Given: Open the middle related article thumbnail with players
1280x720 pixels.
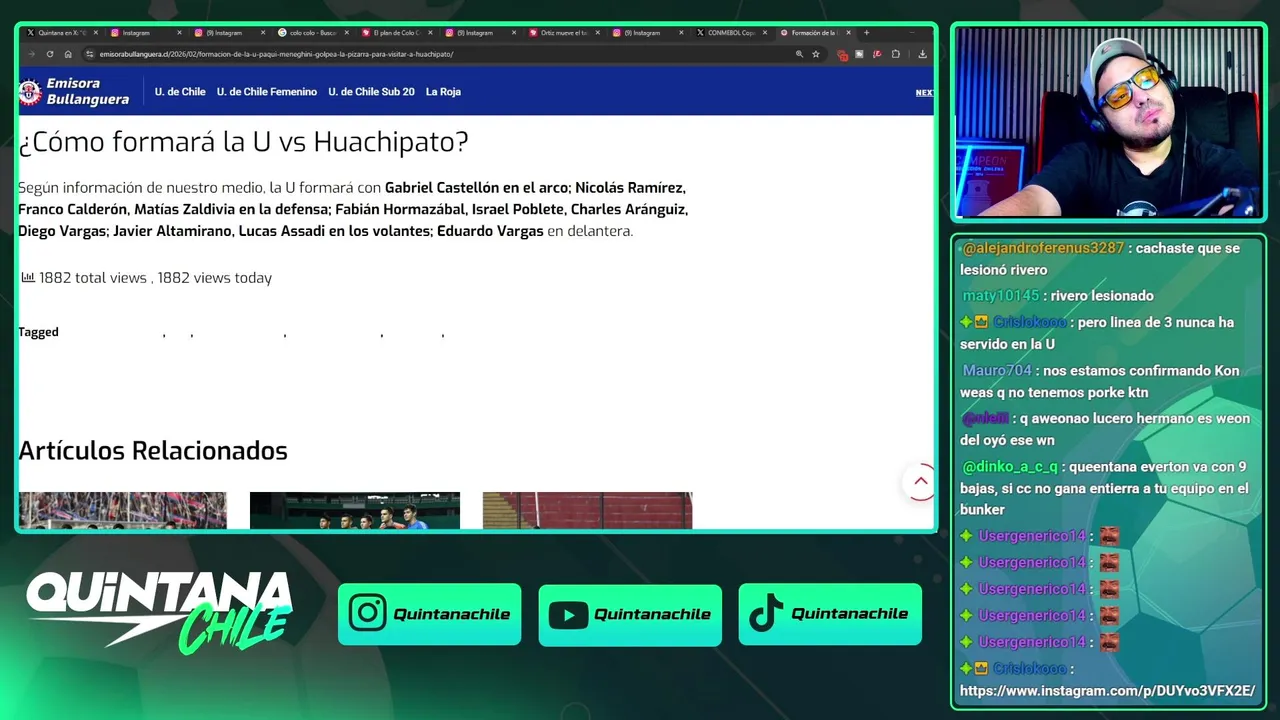Looking at the screenshot, I should [355, 510].
